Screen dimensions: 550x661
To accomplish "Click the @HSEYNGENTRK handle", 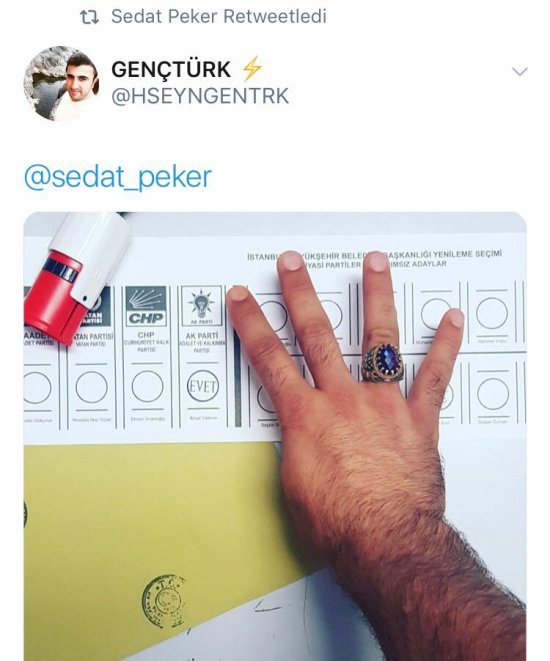I will (200, 96).
